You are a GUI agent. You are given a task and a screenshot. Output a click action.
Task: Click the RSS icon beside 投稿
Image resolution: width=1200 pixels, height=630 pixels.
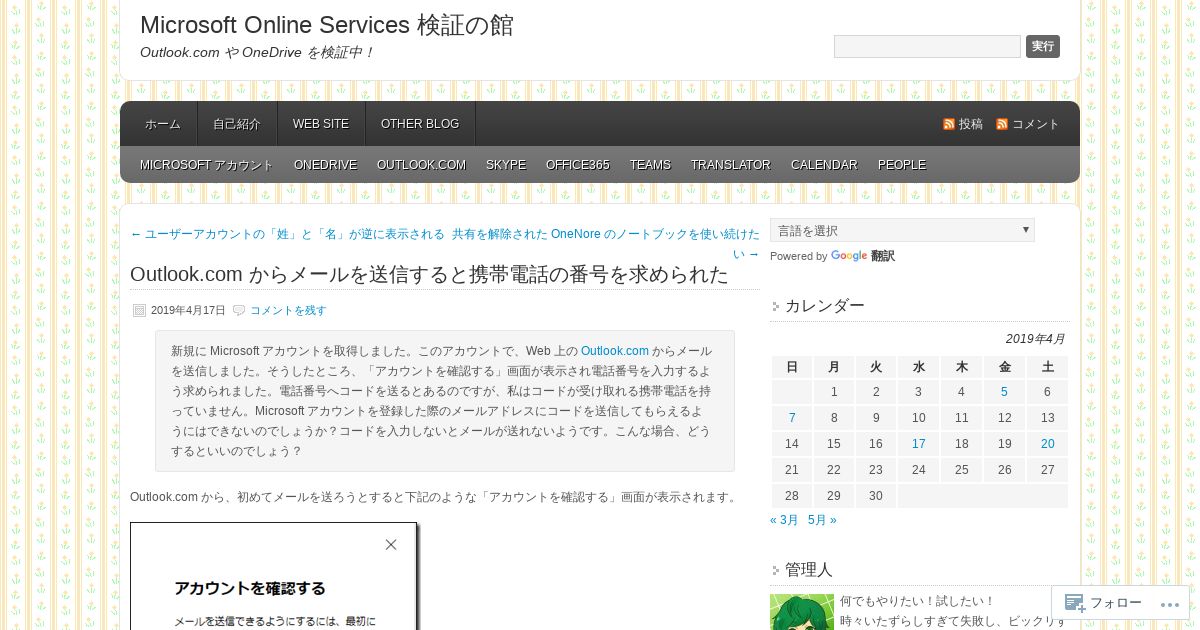pos(949,124)
